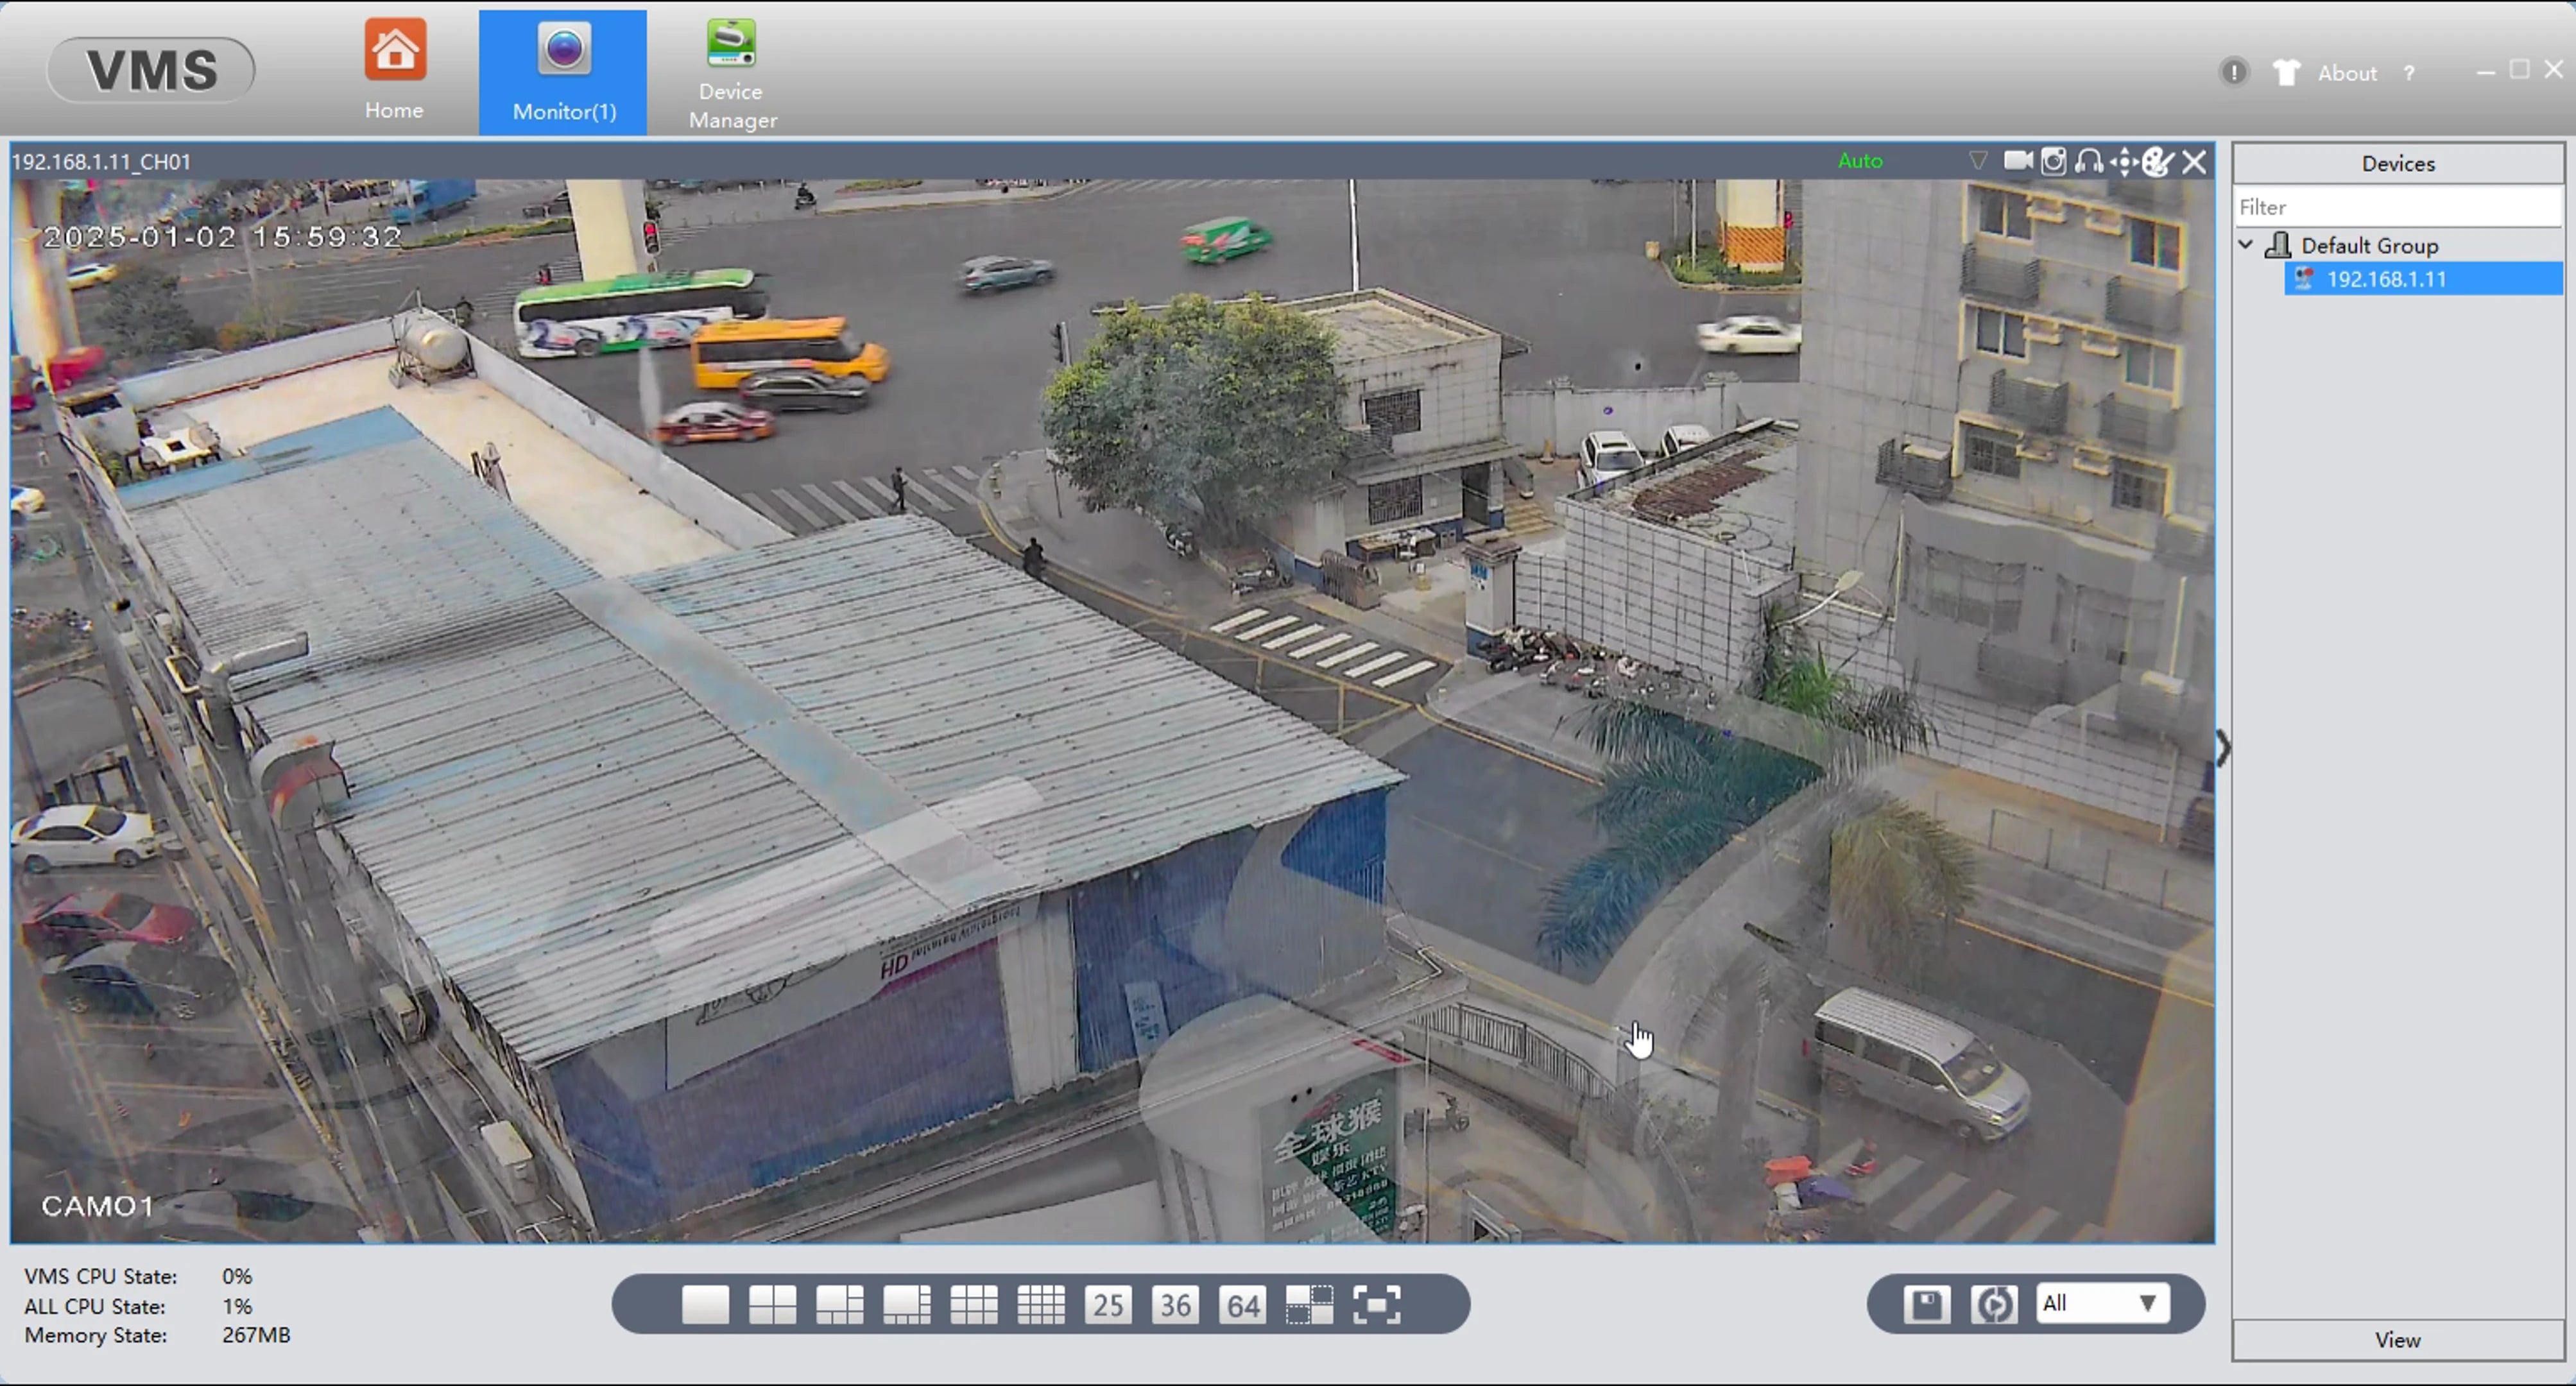The image size is (2576, 1386).
Task: Switch to the Home tab
Action: pyautogui.click(x=394, y=70)
